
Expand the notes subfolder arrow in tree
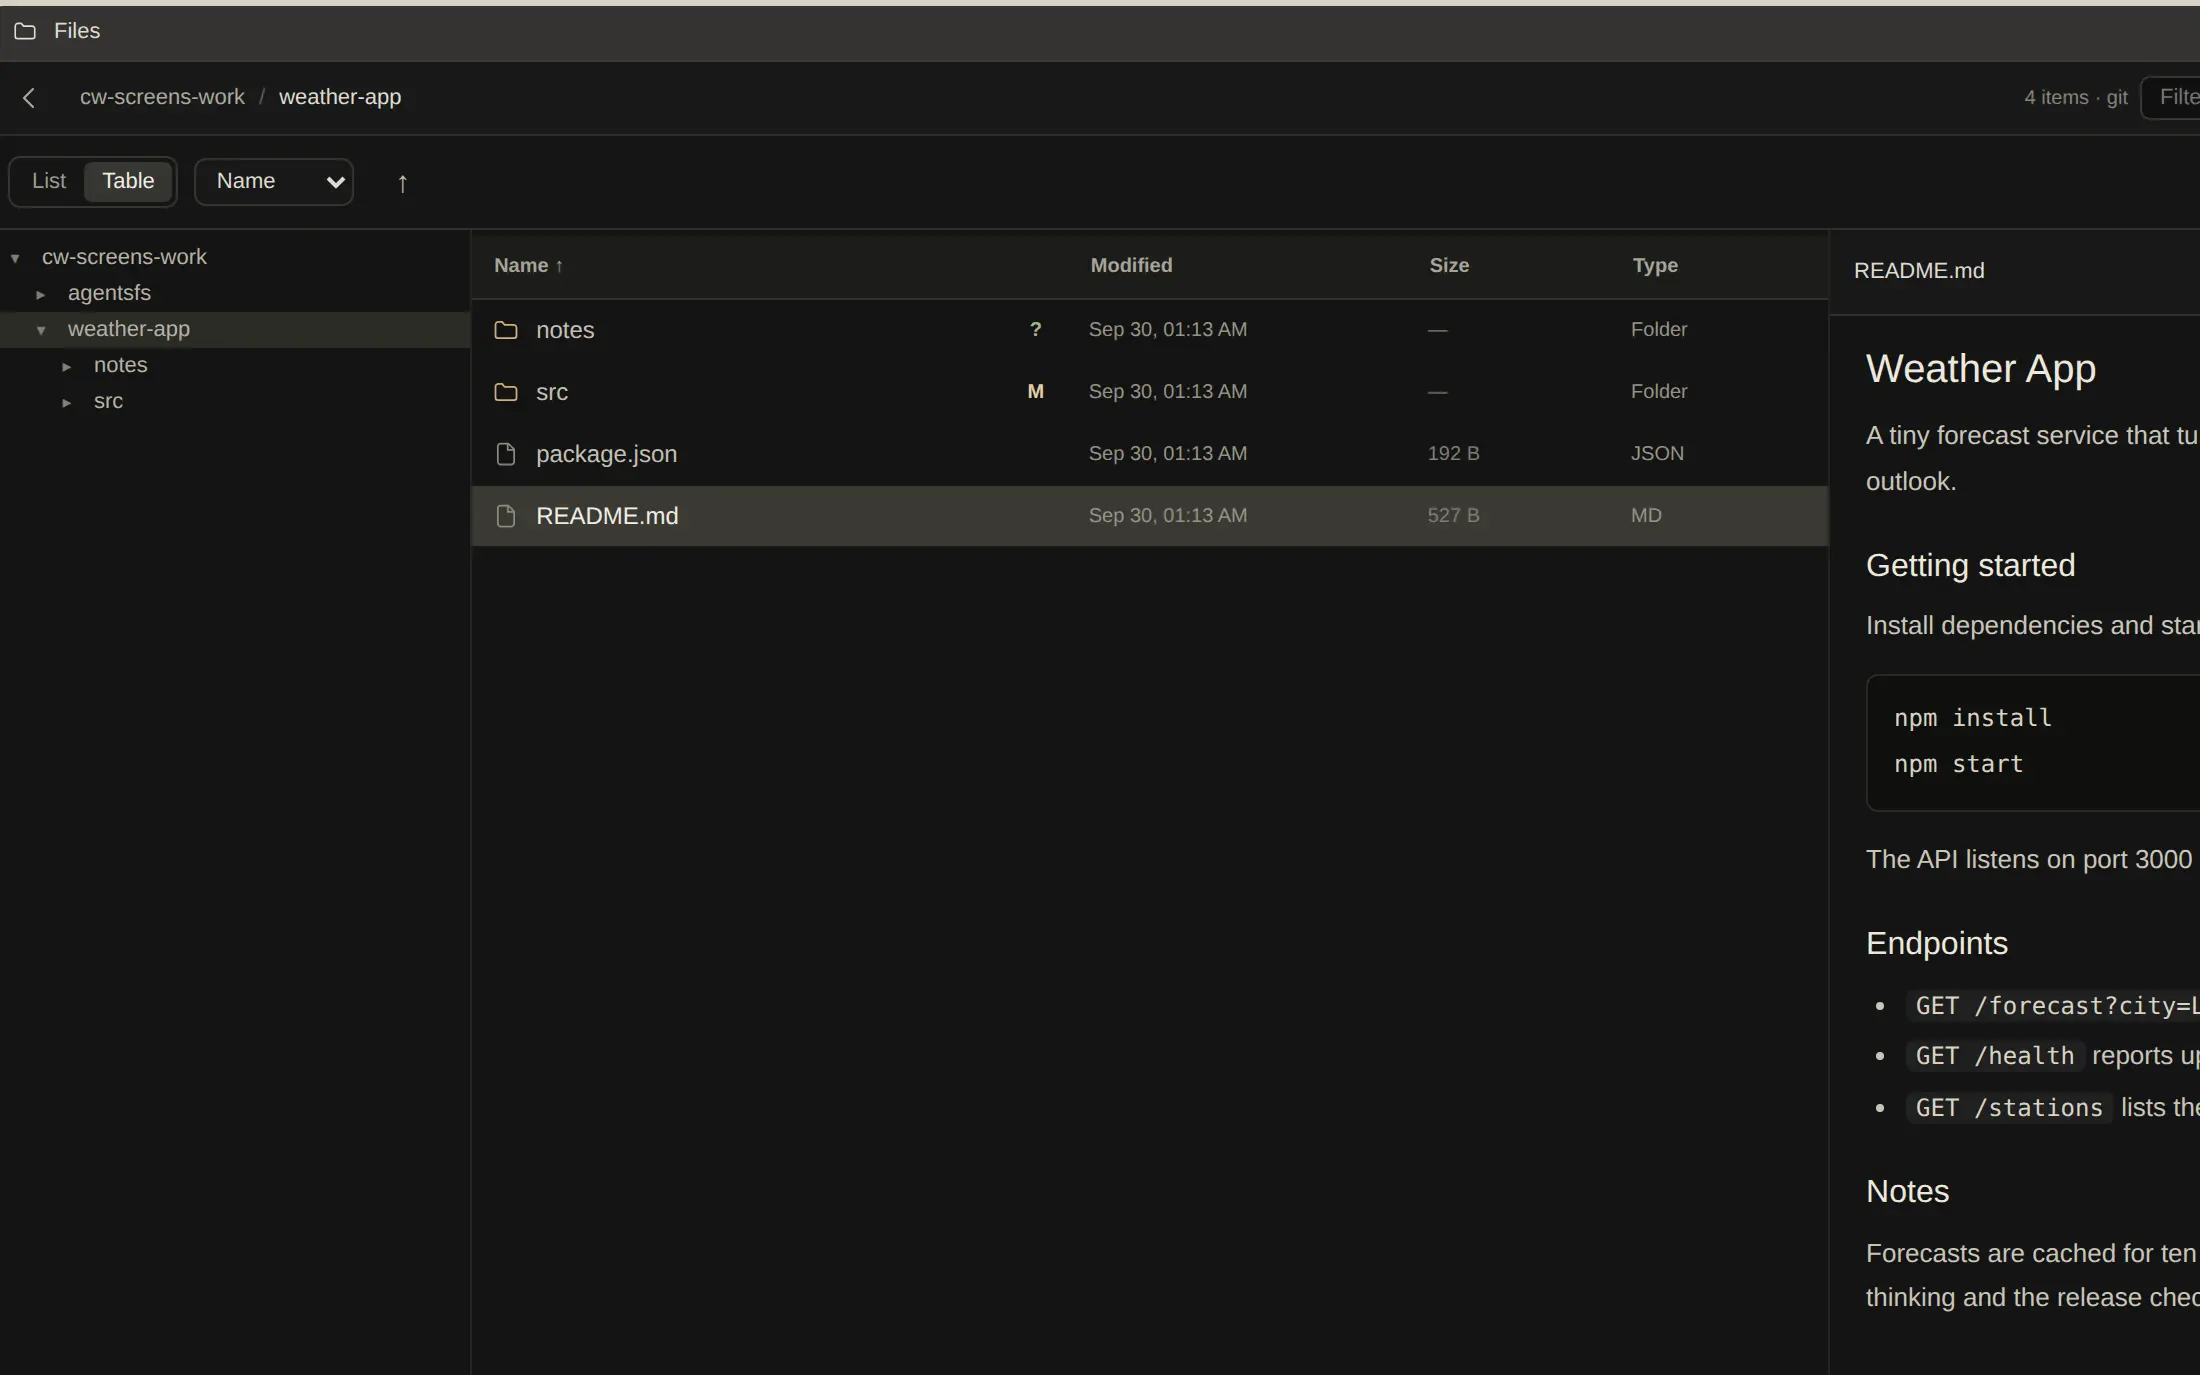67,366
